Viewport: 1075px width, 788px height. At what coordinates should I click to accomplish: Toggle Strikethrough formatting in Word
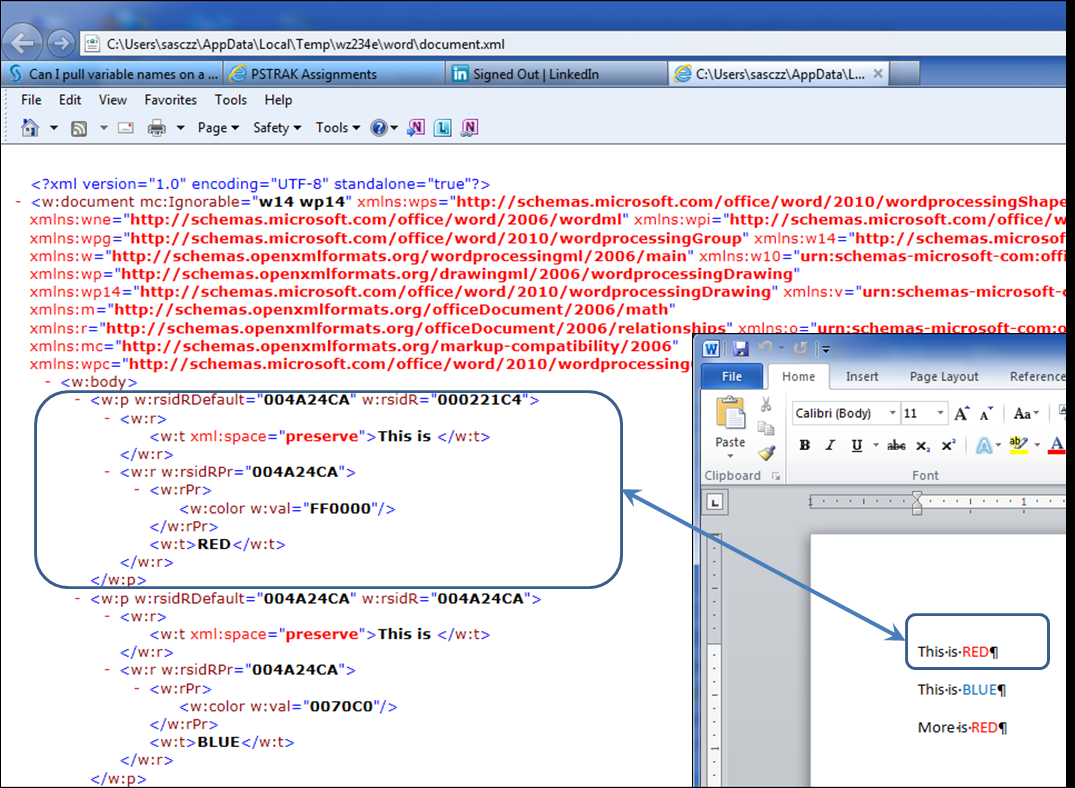click(896, 446)
